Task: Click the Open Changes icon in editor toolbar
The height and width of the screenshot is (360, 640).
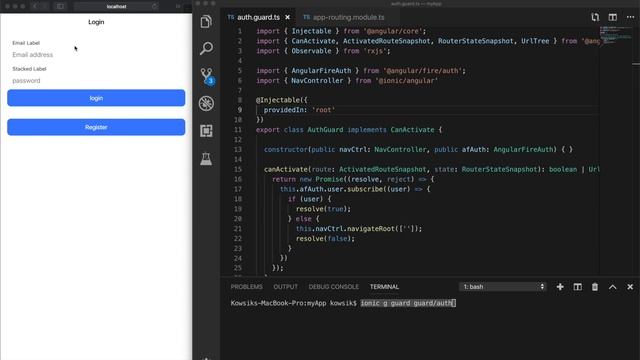Action: tap(595, 17)
